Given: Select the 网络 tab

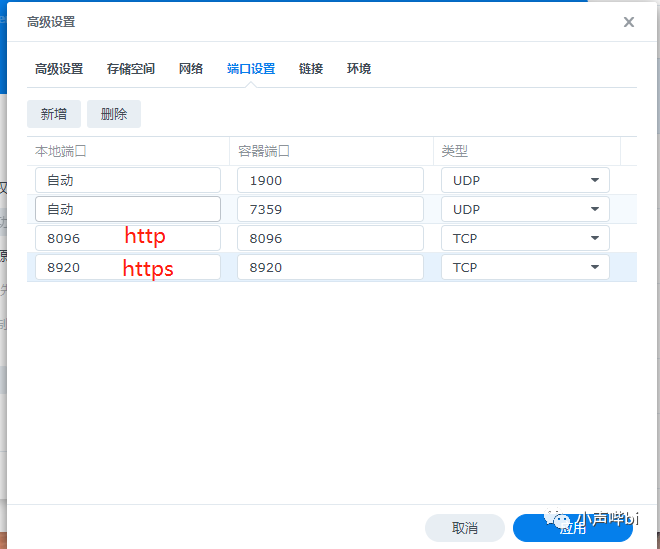Looking at the screenshot, I should [x=191, y=69].
